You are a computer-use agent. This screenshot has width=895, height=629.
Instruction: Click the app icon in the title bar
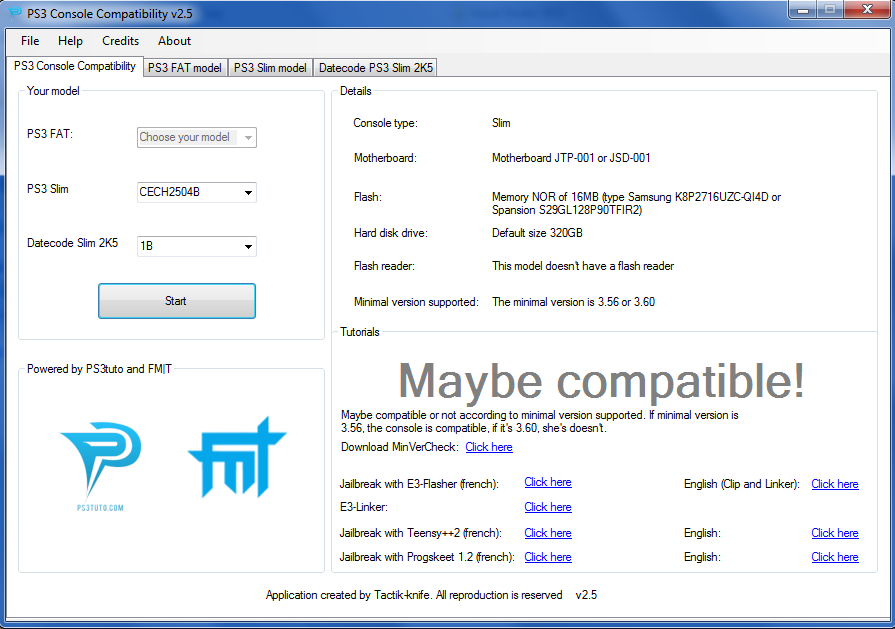click(15, 13)
